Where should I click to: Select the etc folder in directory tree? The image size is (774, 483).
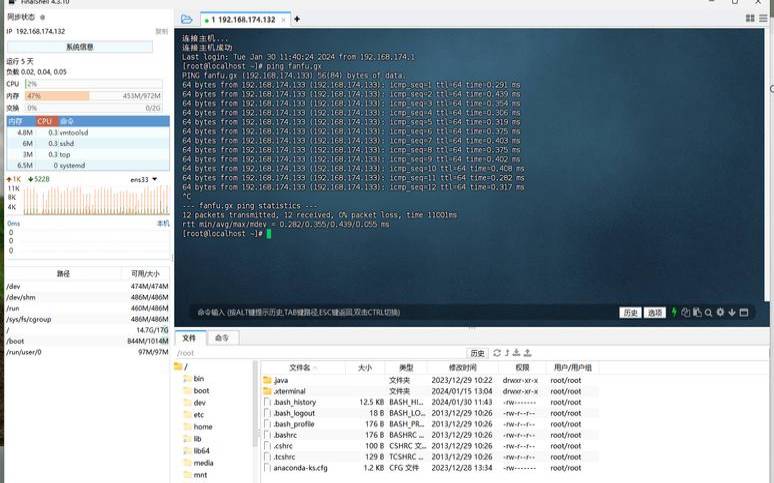(199, 414)
